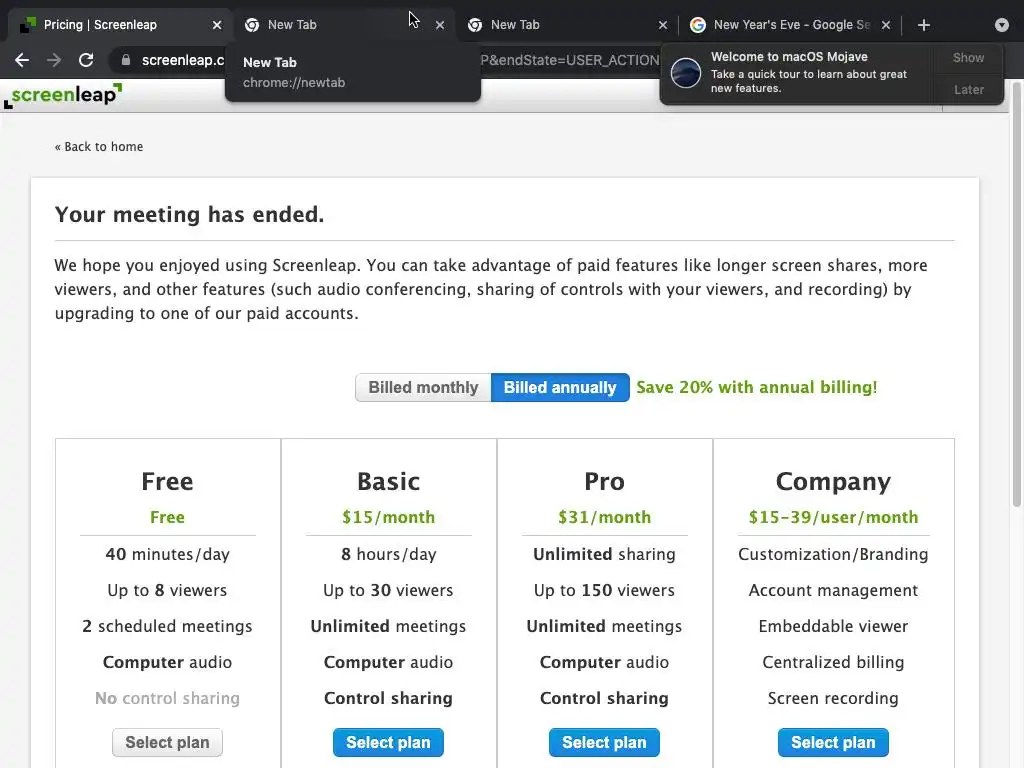Viewport: 1024px width, 768px height.
Task: Switch to Billed annually
Action: click(x=560, y=388)
